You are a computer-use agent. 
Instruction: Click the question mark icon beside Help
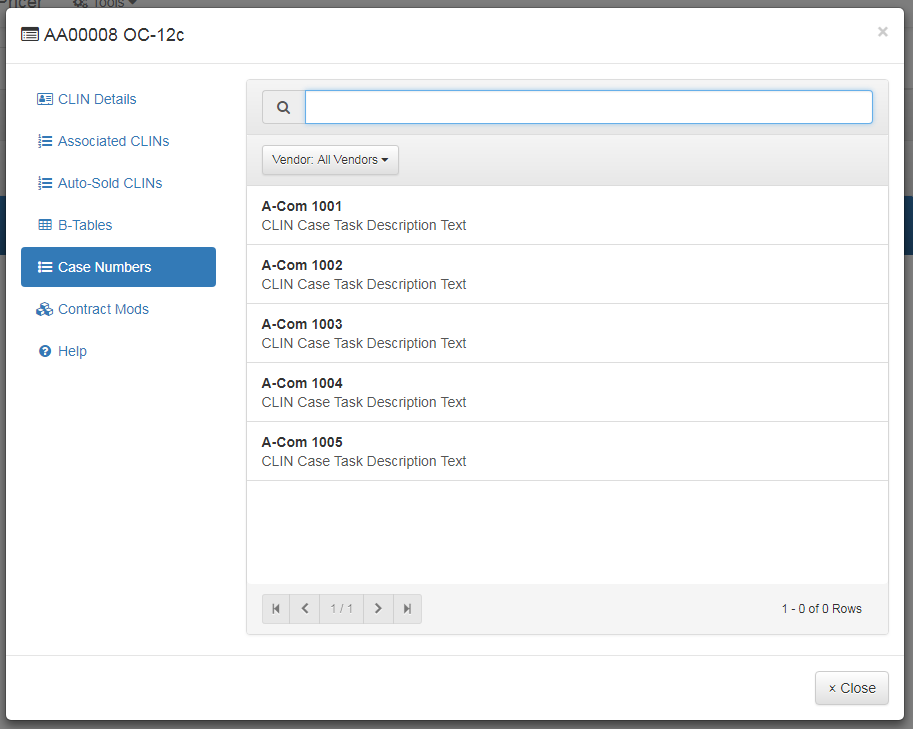(45, 350)
